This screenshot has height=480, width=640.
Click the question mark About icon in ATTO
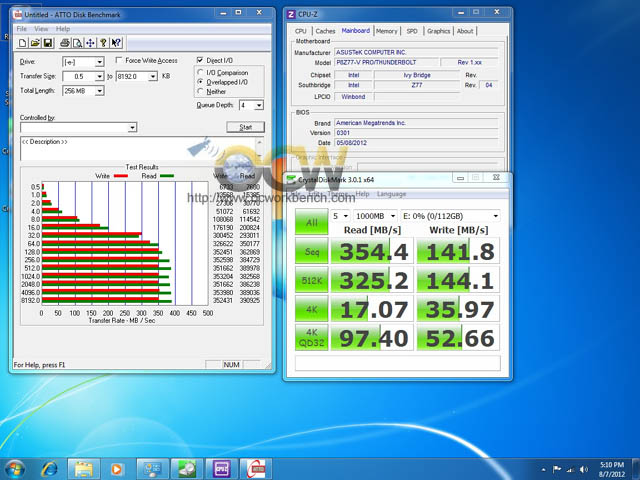coord(103,43)
